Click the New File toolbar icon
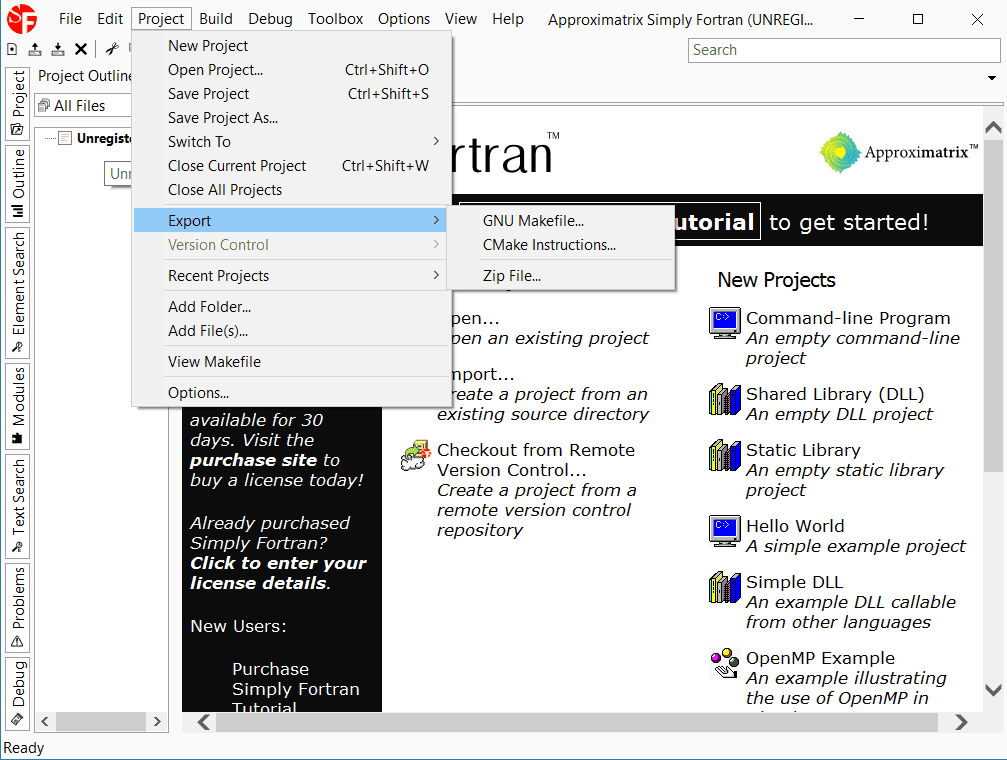 point(12,49)
